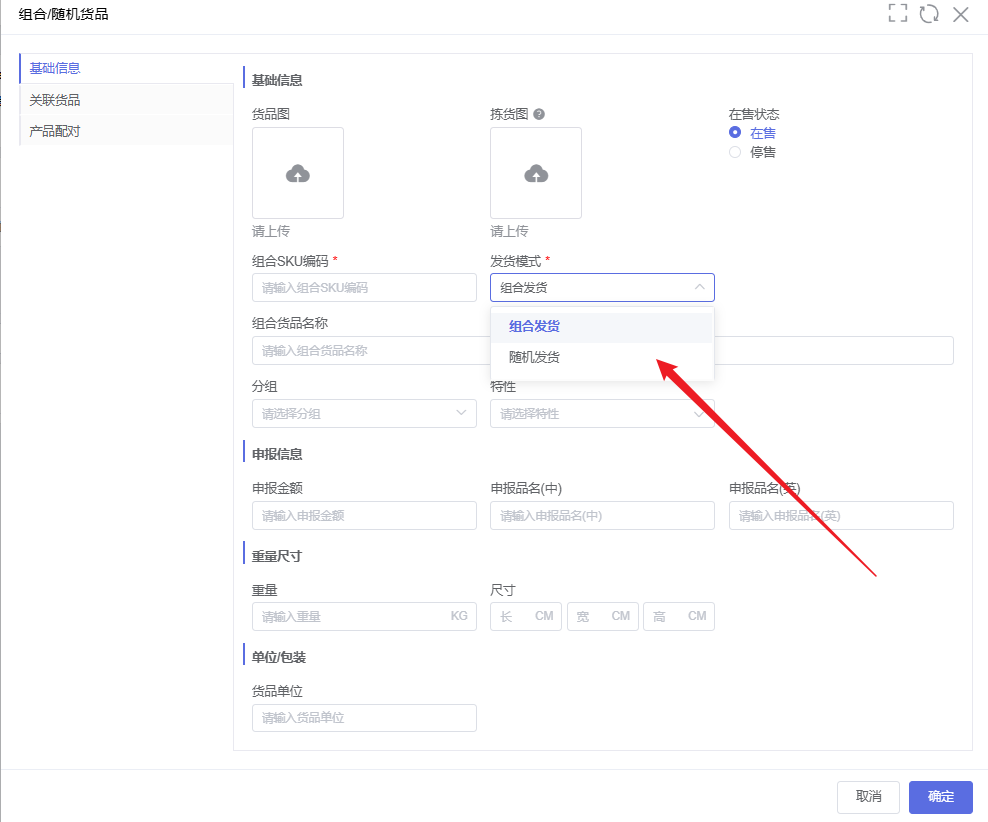The height and width of the screenshot is (822, 988).
Task: Choose the 随机发货 option in the list
Action: [x=602, y=357]
